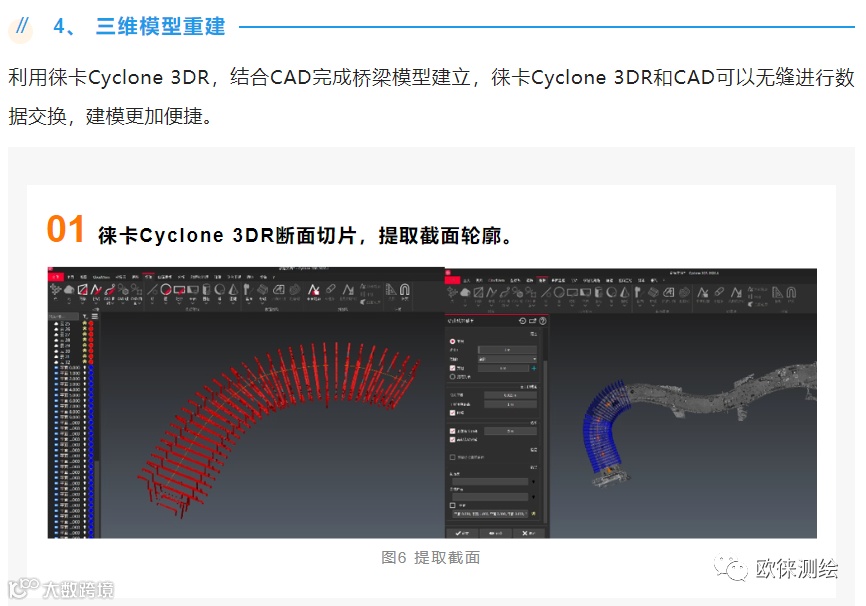Click the yellow star icon beside the bottom field
This screenshot has width=866, height=606.
(x=534, y=514)
